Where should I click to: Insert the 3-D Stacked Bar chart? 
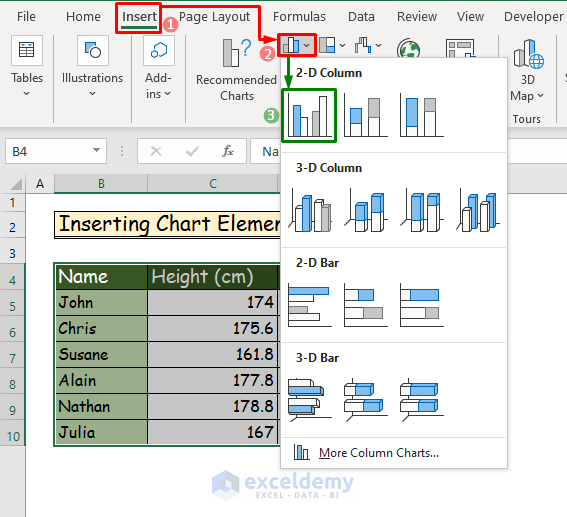click(x=366, y=400)
